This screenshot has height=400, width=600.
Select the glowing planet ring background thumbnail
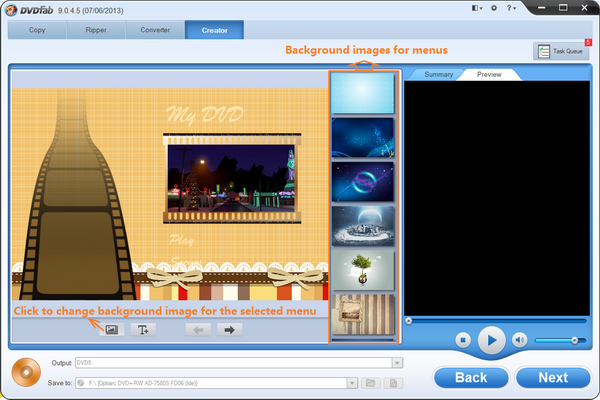click(x=362, y=181)
